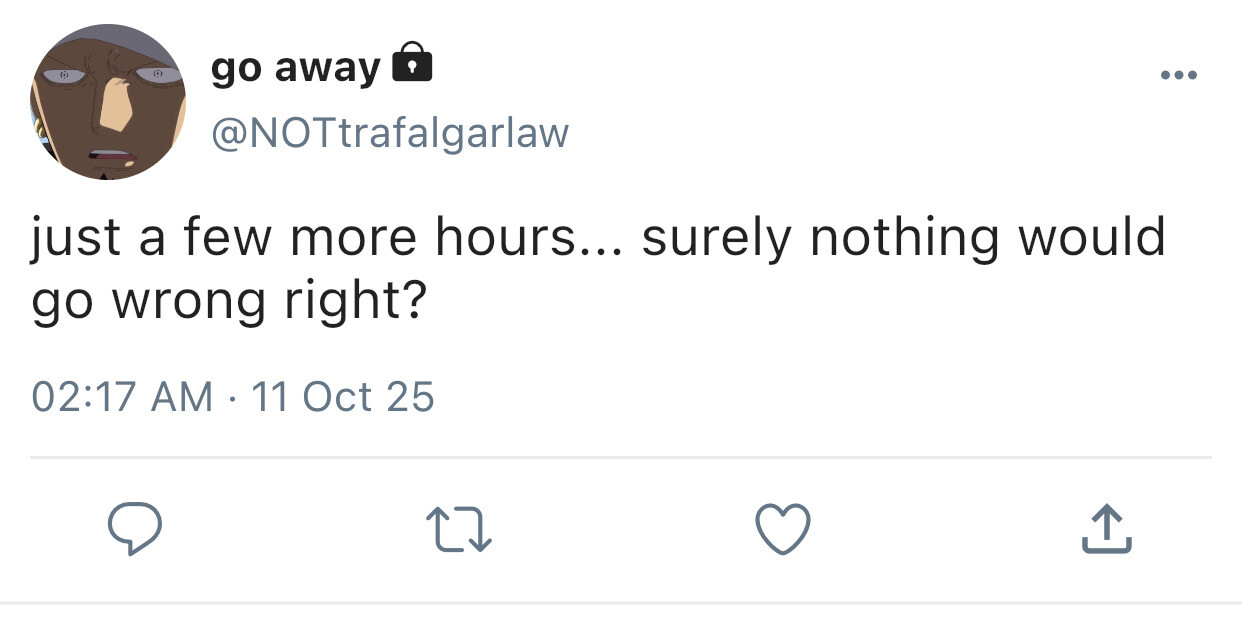
Task: Reply using the speech bubble icon
Action: point(133,530)
